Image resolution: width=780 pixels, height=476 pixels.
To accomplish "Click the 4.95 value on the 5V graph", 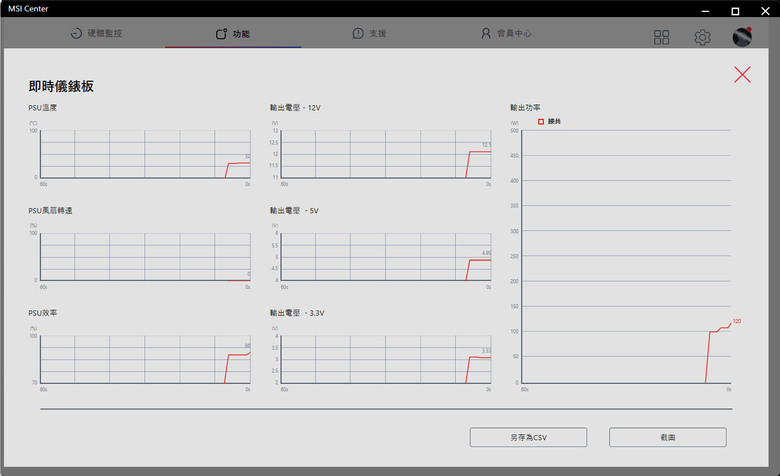I will [x=486, y=253].
